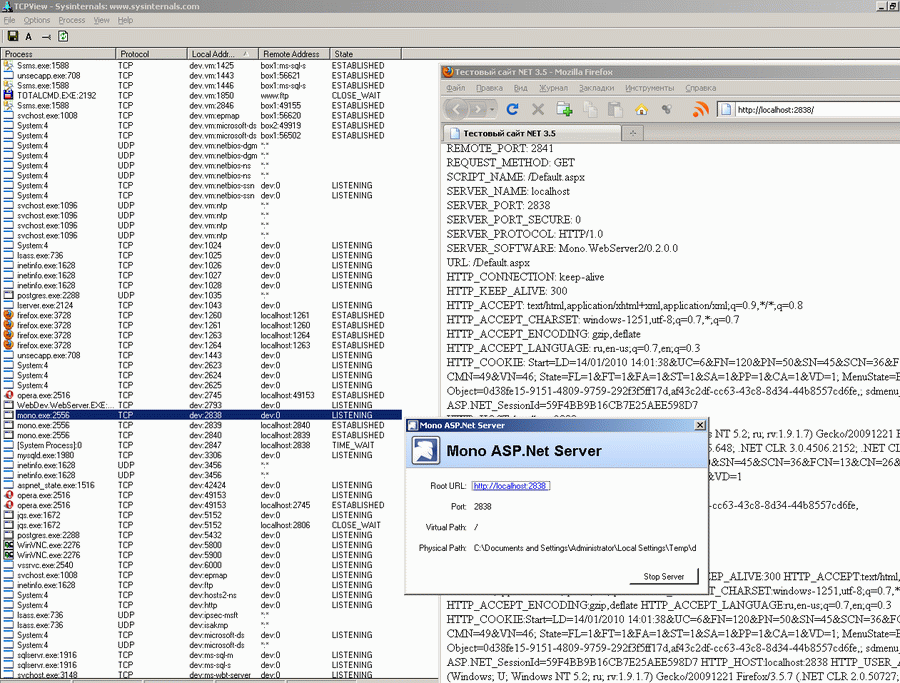
Task: Select the WebDev.WebServer.EXE process row
Action: [x=201, y=405]
